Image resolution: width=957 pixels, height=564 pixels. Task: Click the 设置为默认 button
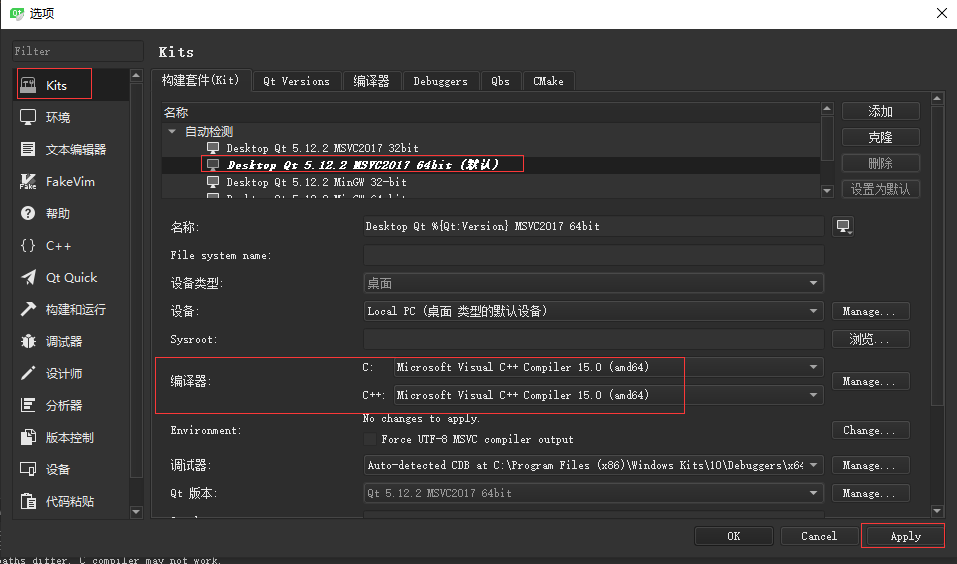[x=880, y=189]
